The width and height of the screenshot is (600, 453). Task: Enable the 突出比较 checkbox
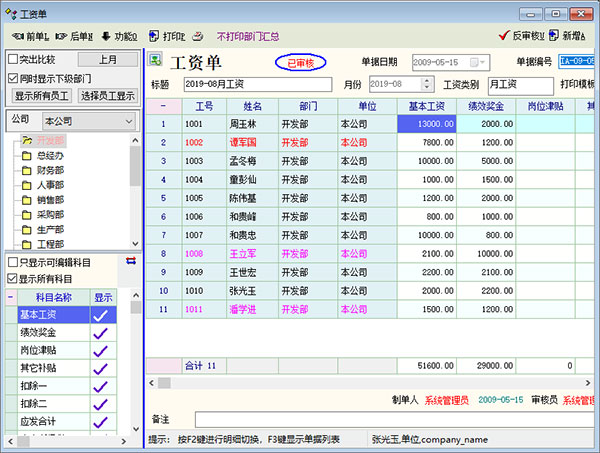coord(13,59)
